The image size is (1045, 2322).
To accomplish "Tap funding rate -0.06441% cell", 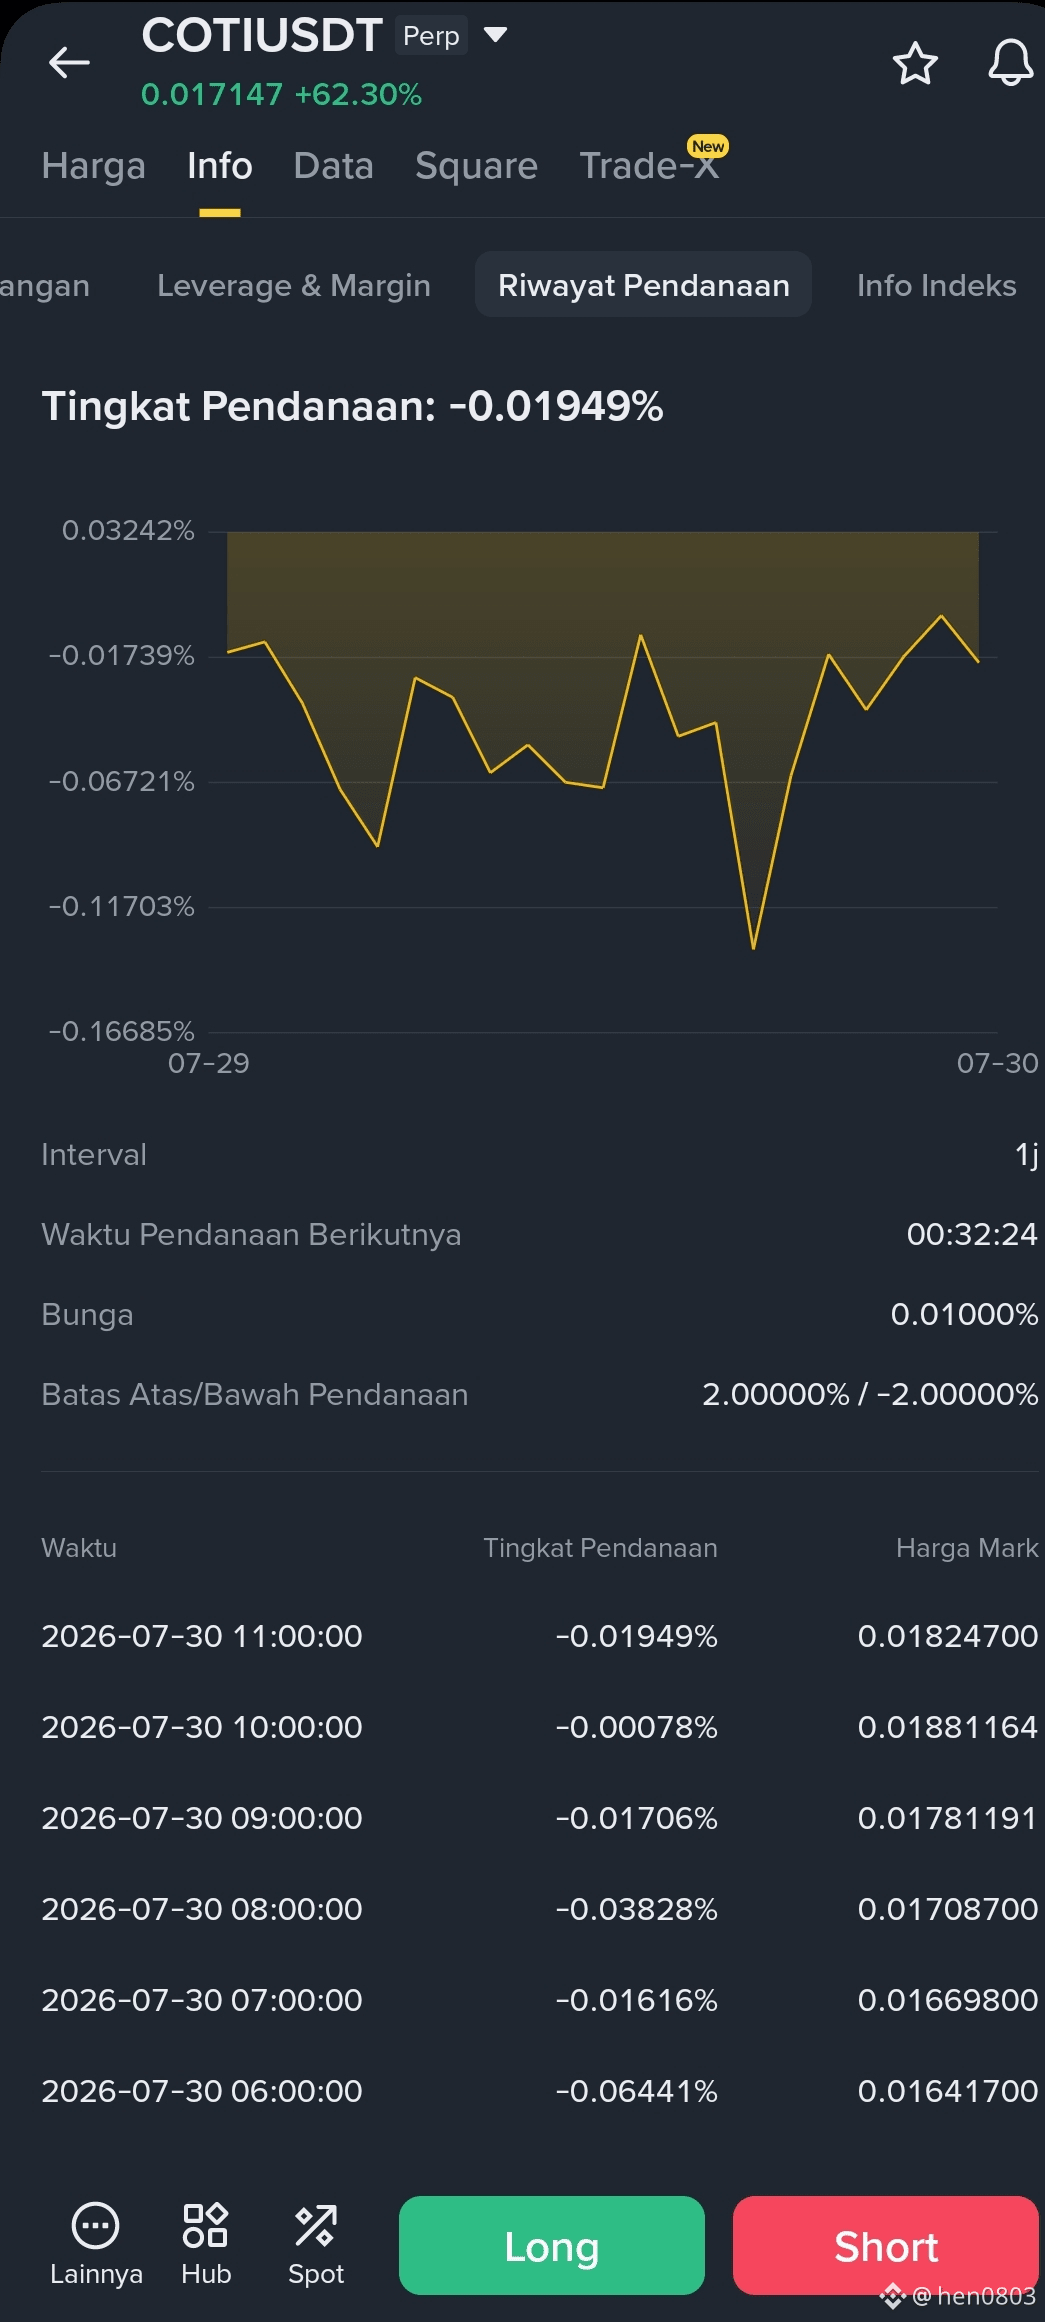I will pyautogui.click(x=637, y=2091).
